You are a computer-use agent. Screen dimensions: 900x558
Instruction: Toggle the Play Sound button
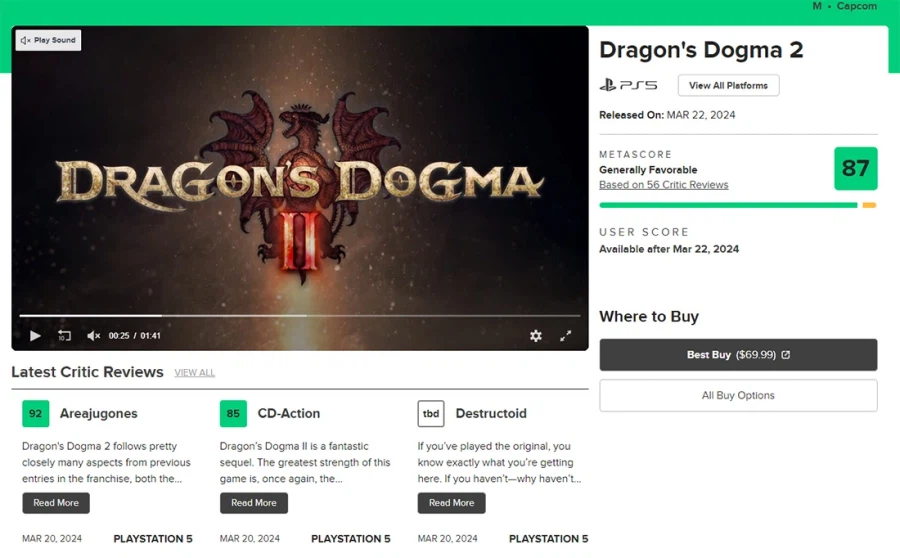(49, 40)
